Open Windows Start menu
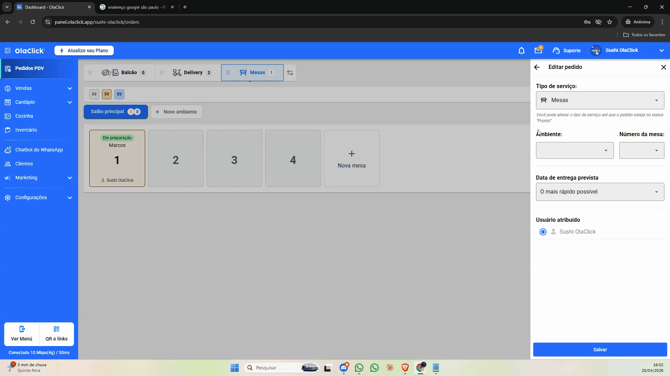 235,367
